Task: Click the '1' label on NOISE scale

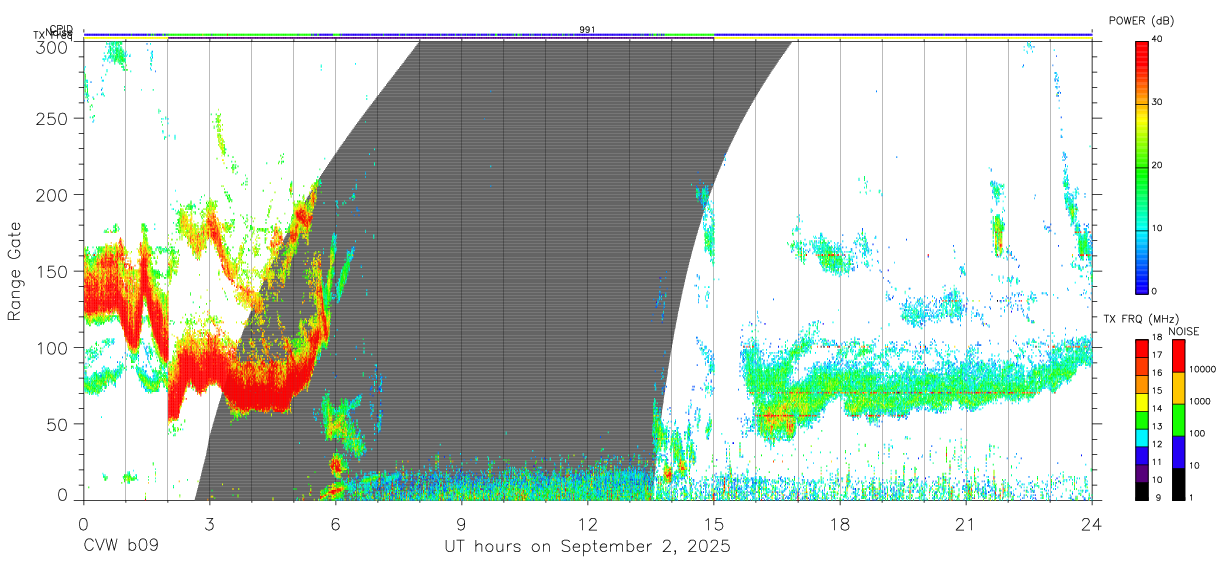Action: point(1191,497)
